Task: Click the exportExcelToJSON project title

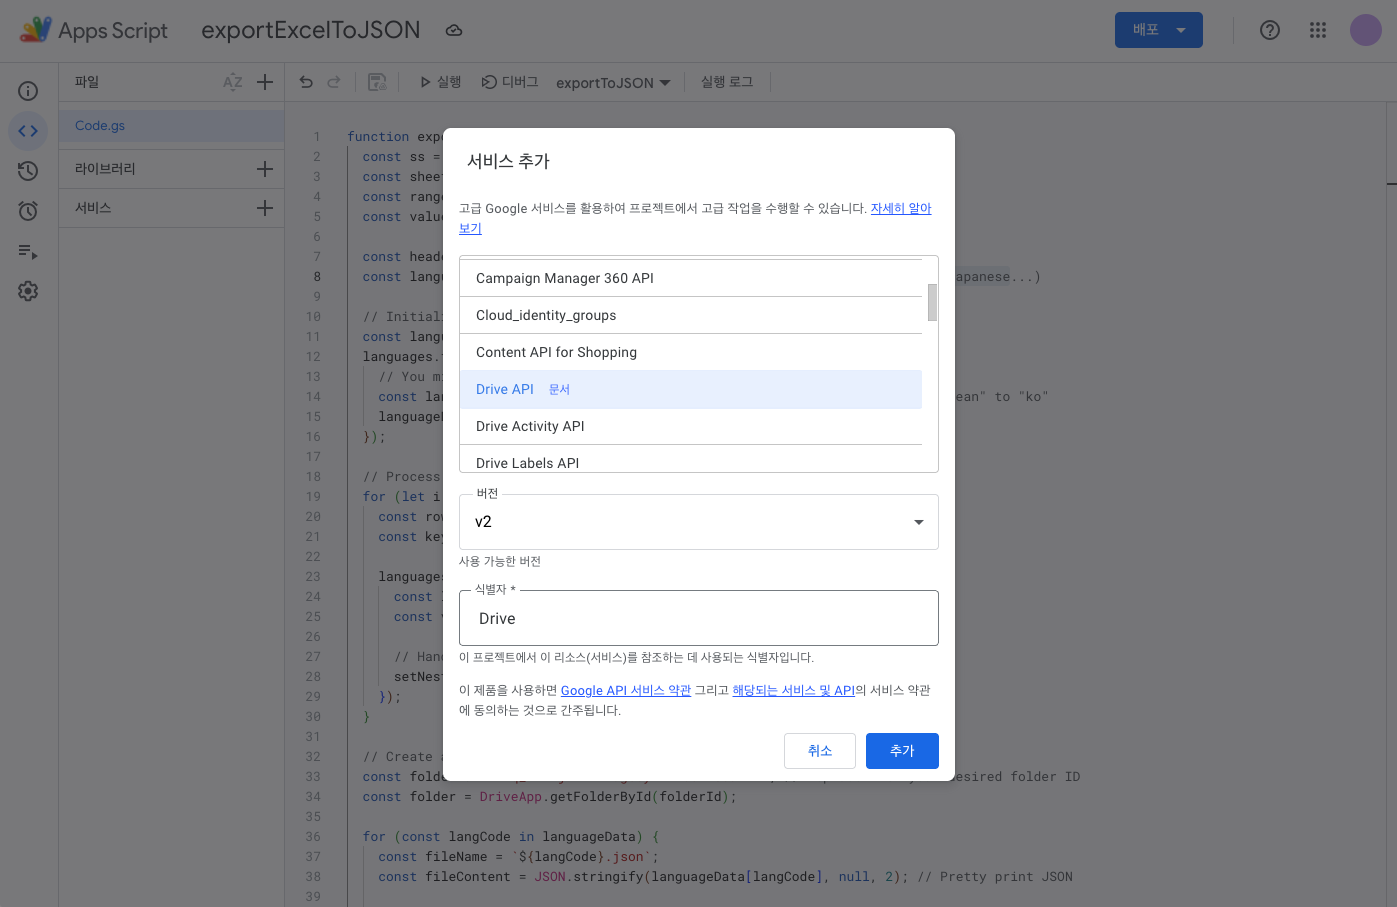Action: pyautogui.click(x=311, y=30)
